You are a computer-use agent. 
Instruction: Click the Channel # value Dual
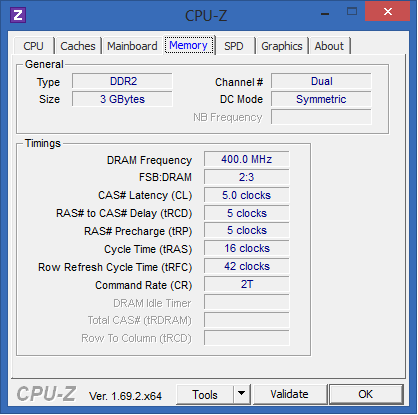point(321,81)
